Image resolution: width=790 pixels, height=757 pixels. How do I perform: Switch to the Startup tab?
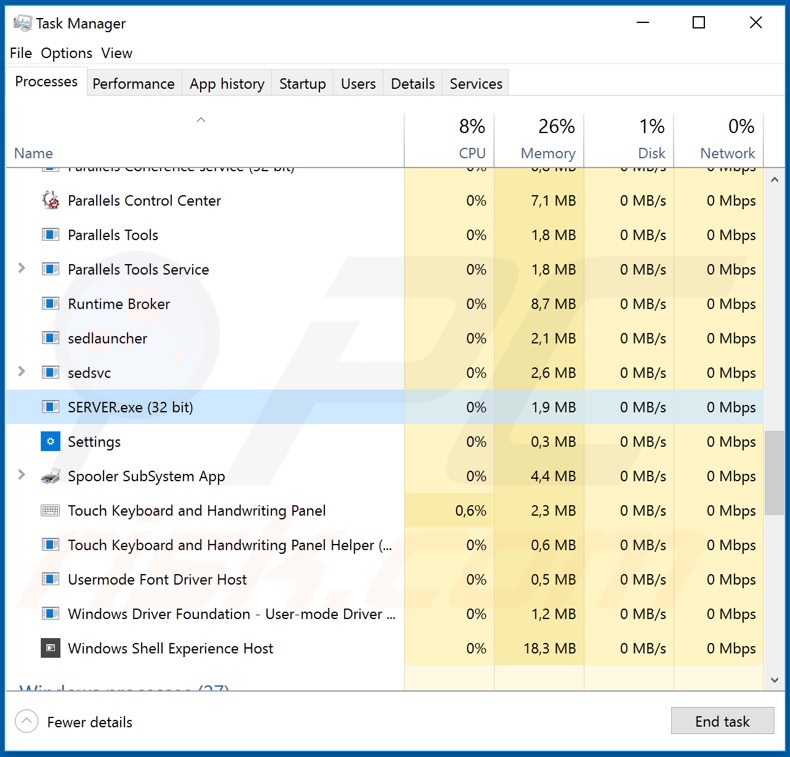pyautogui.click(x=302, y=84)
